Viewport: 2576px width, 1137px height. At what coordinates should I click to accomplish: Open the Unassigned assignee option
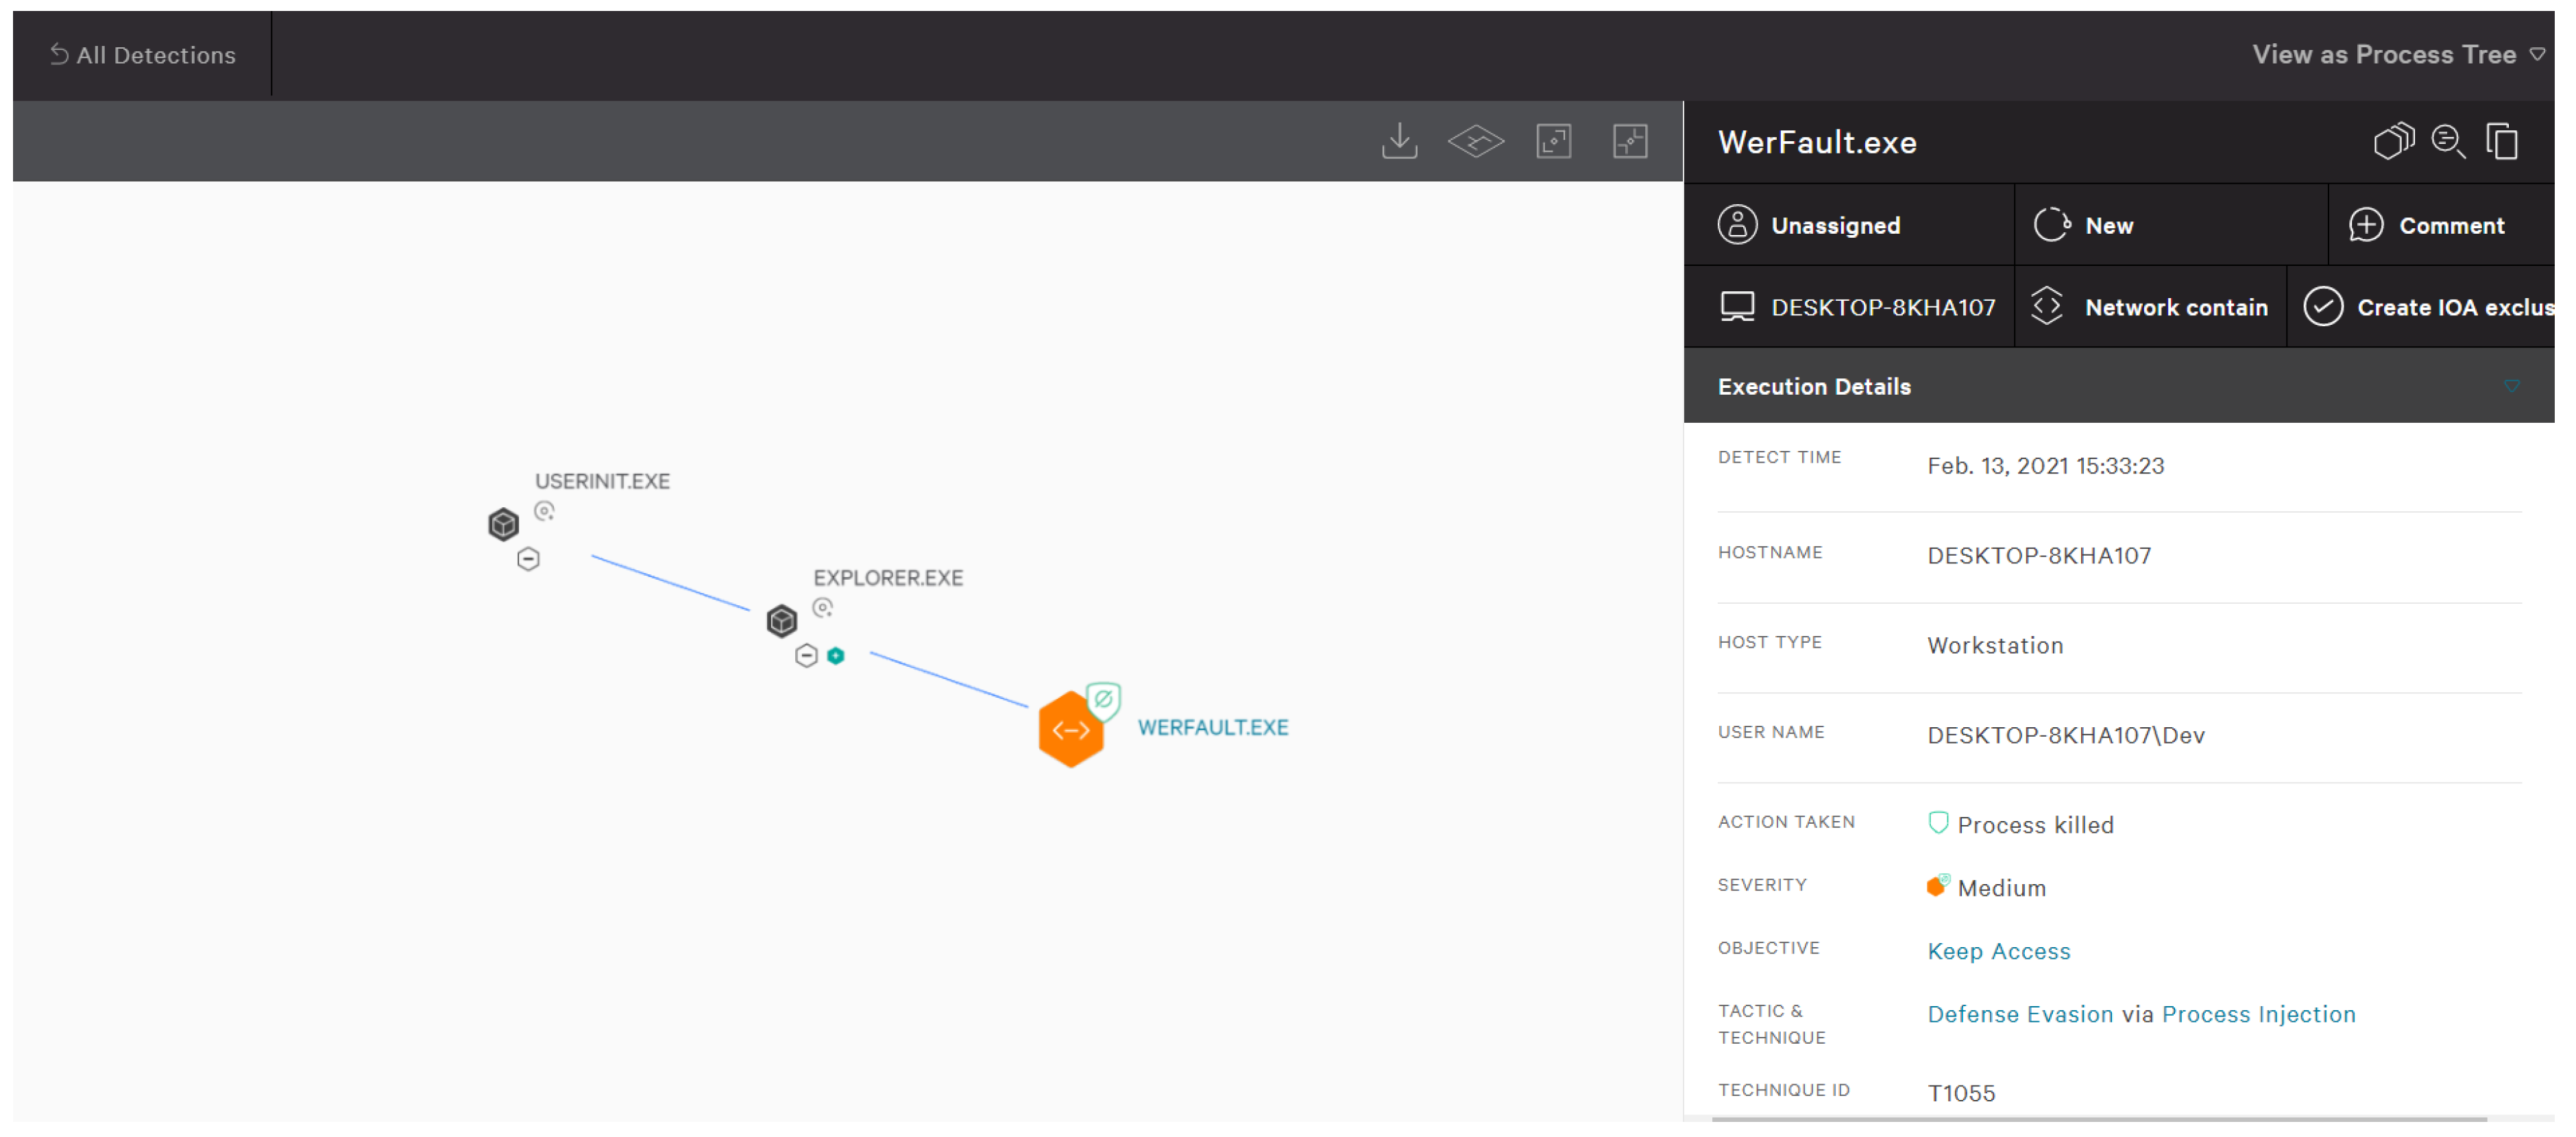[1834, 226]
